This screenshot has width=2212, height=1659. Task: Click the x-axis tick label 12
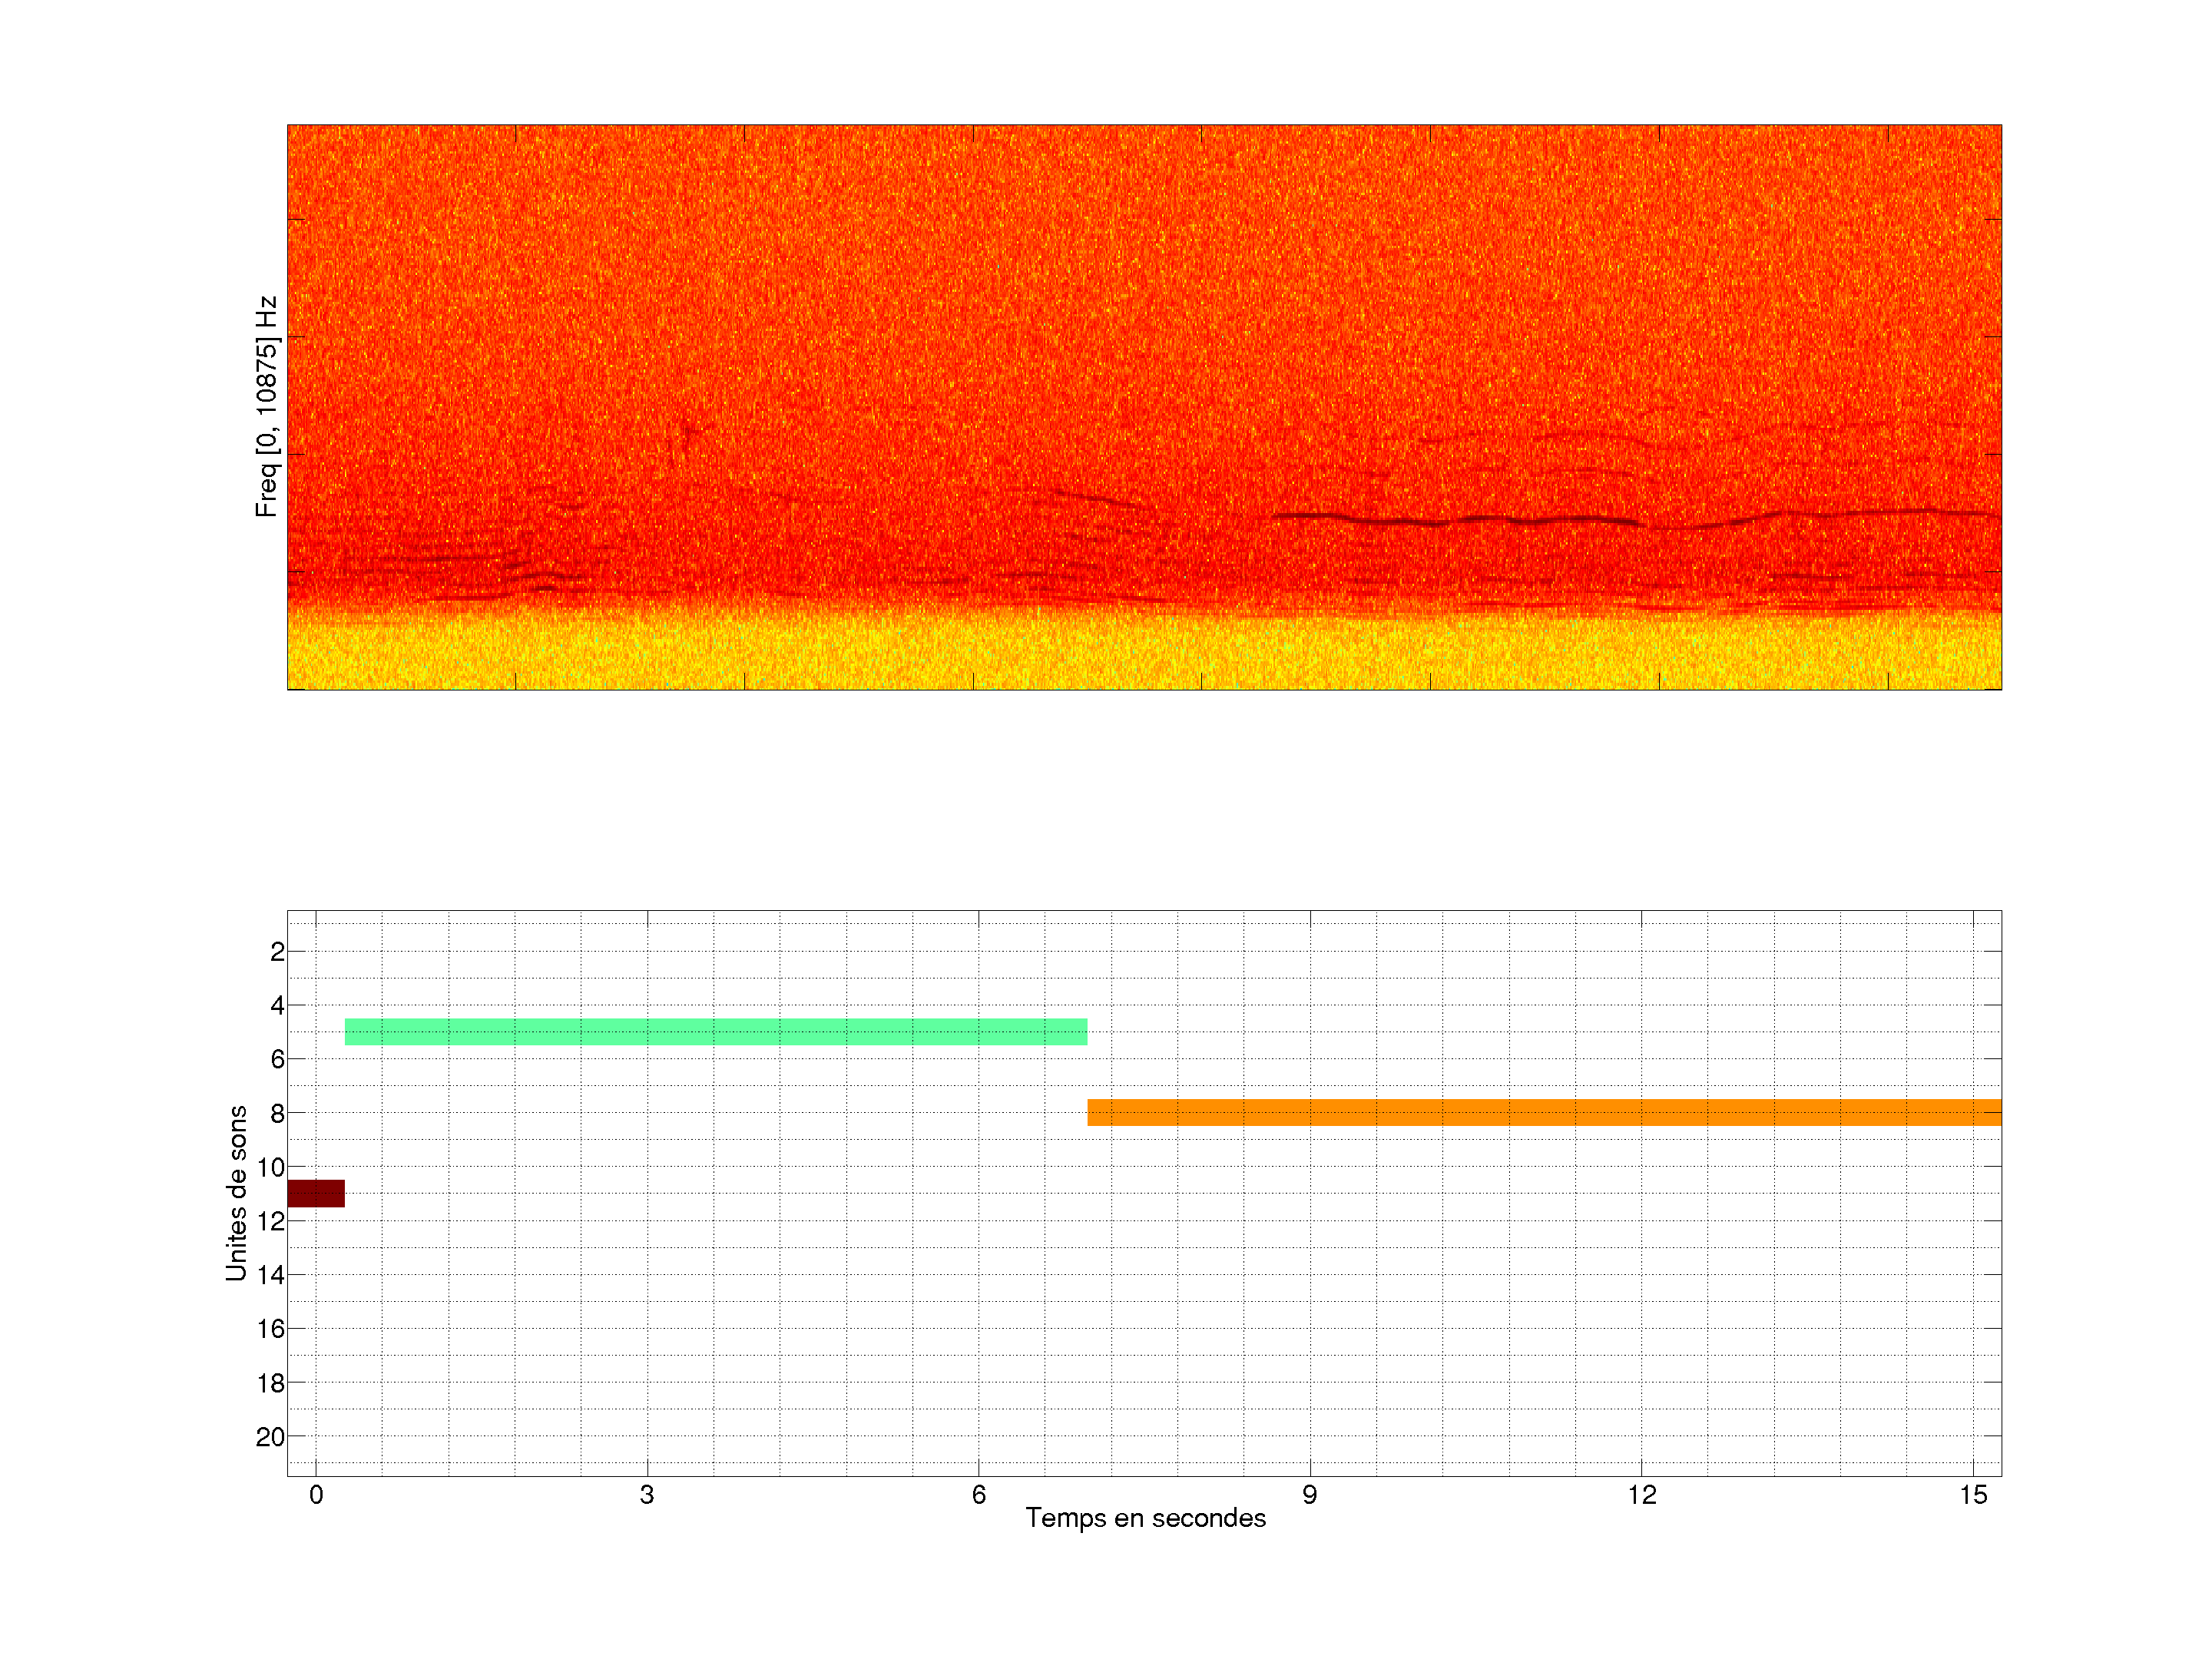(1641, 1495)
